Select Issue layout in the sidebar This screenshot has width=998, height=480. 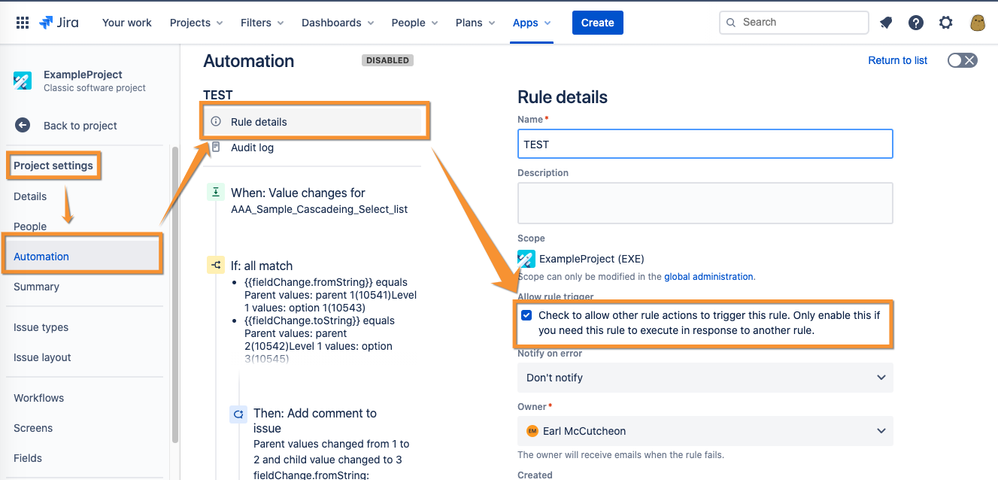pyautogui.click(x=42, y=357)
